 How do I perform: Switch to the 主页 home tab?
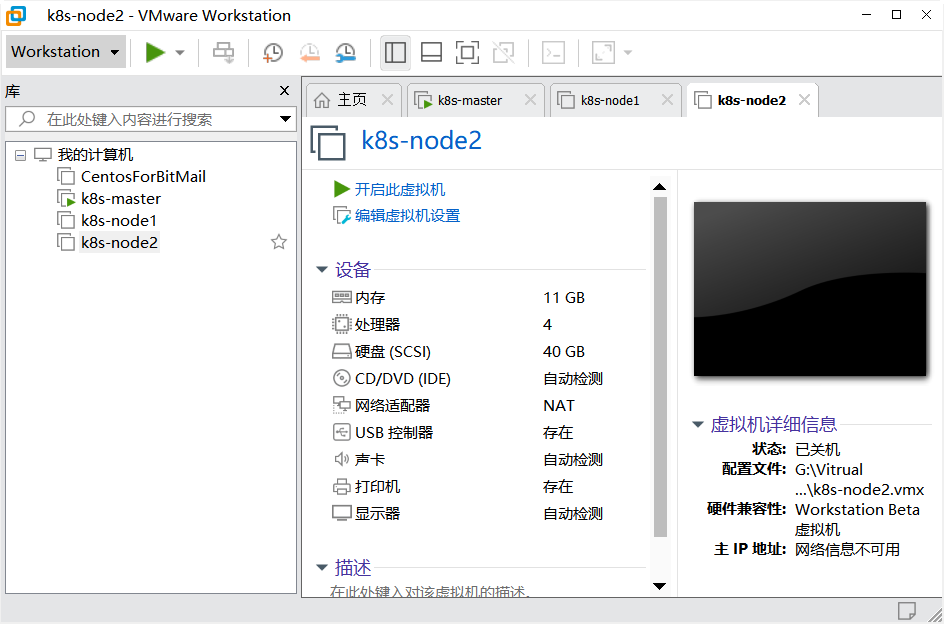(352, 100)
